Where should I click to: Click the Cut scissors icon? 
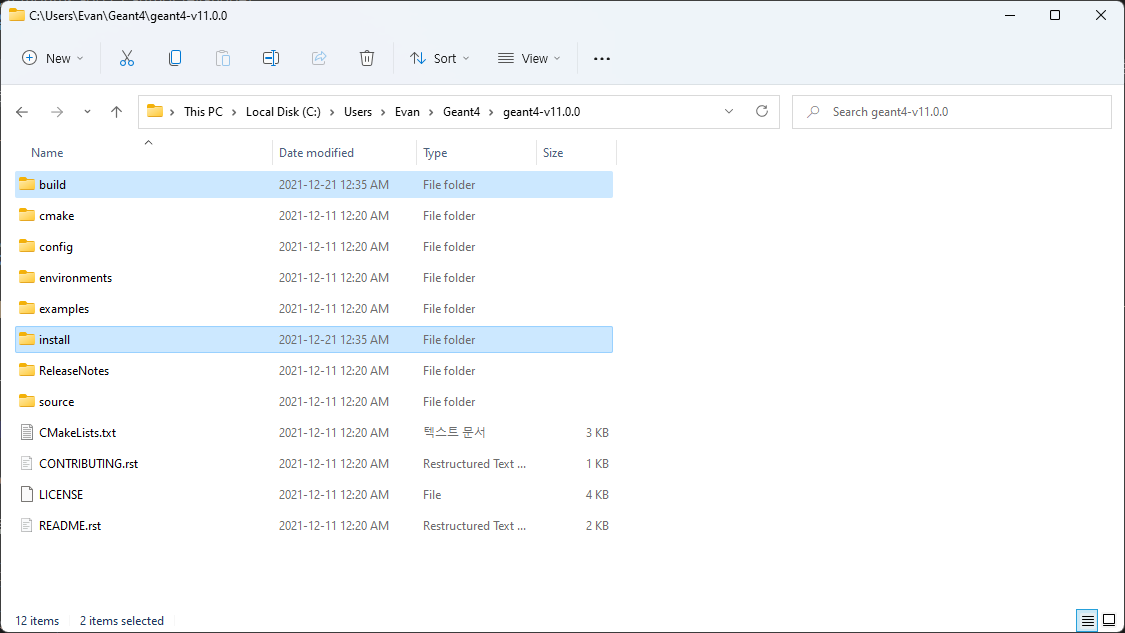click(x=127, y=58)
